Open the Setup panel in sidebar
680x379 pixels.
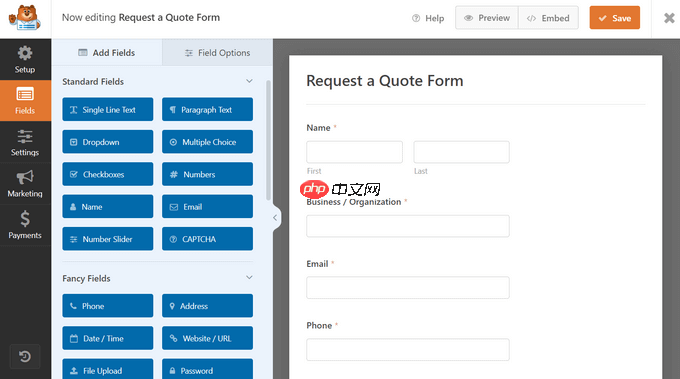(25, 59)
